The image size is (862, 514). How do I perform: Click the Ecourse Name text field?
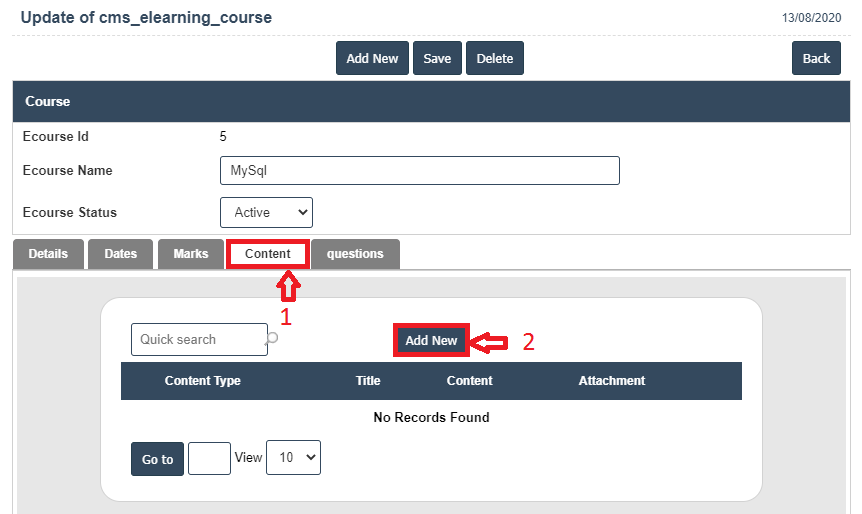click(419, 170)
